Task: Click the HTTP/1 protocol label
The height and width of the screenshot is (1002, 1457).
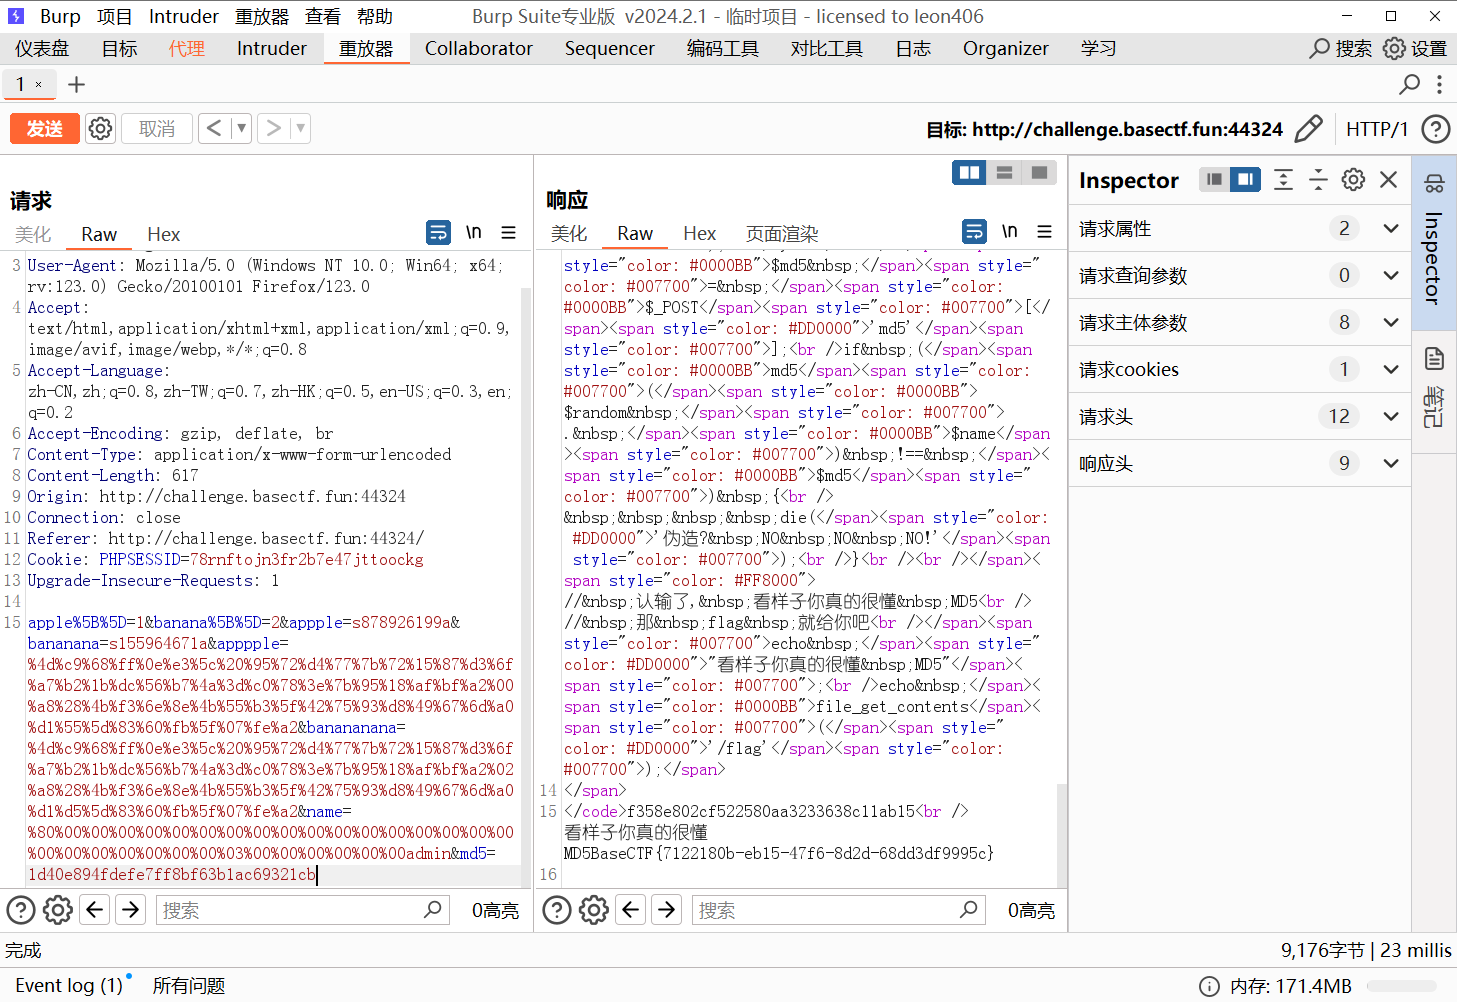Action: 1377,129
